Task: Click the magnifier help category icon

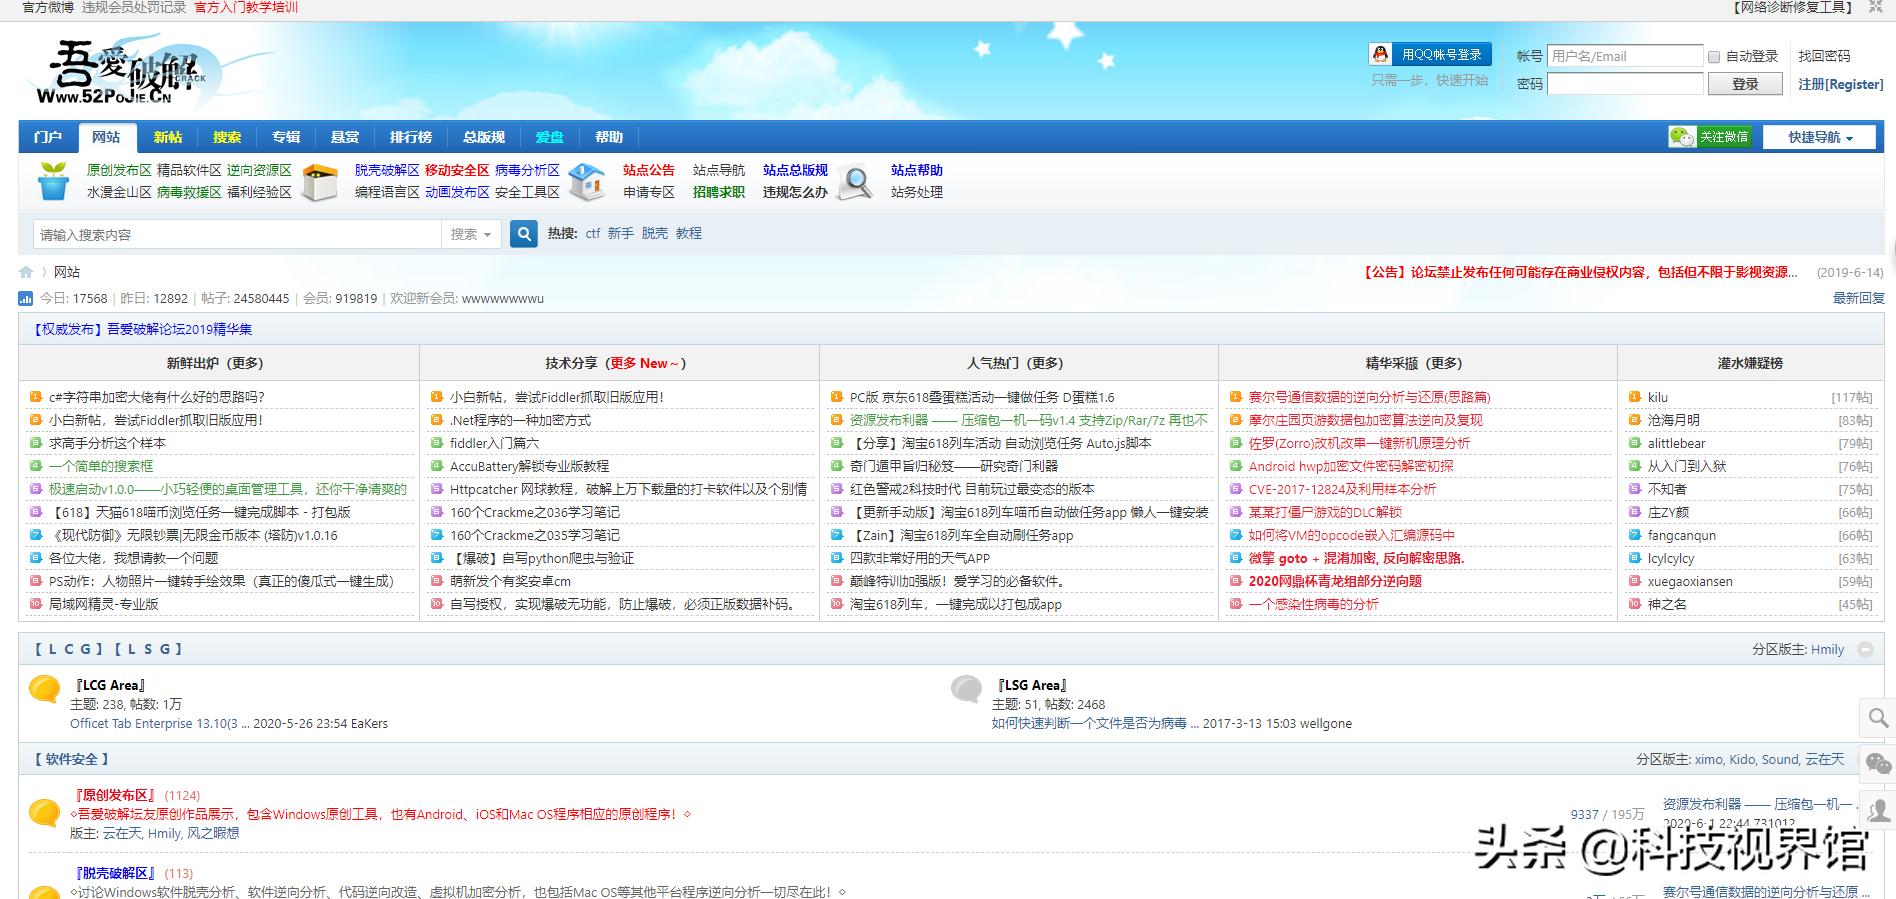Action: [855, 182]
